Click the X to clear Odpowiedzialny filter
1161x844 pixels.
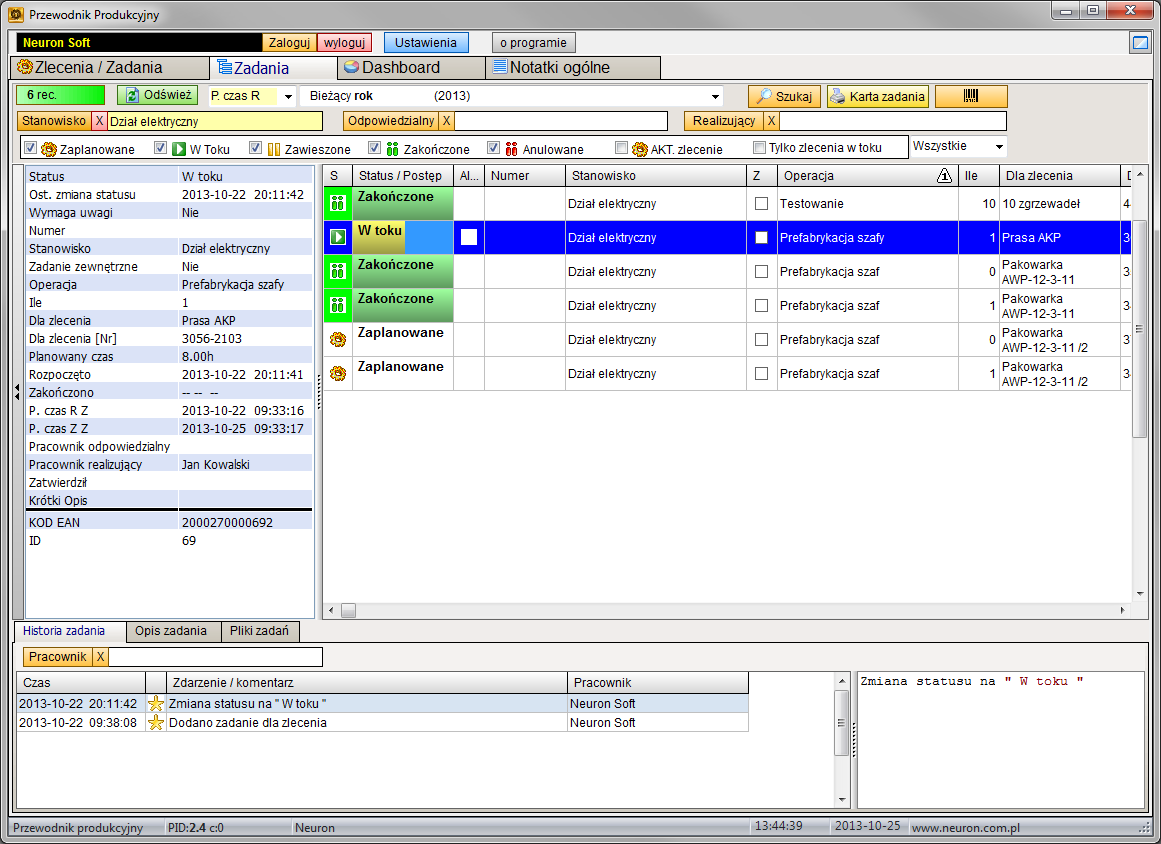click(446, 121)
